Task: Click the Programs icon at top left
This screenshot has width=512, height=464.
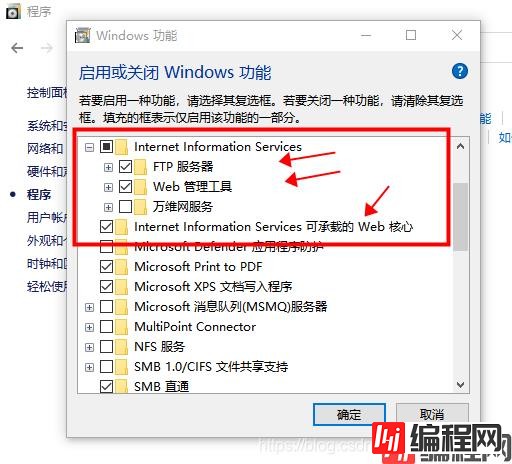Action: pos(13,12)
